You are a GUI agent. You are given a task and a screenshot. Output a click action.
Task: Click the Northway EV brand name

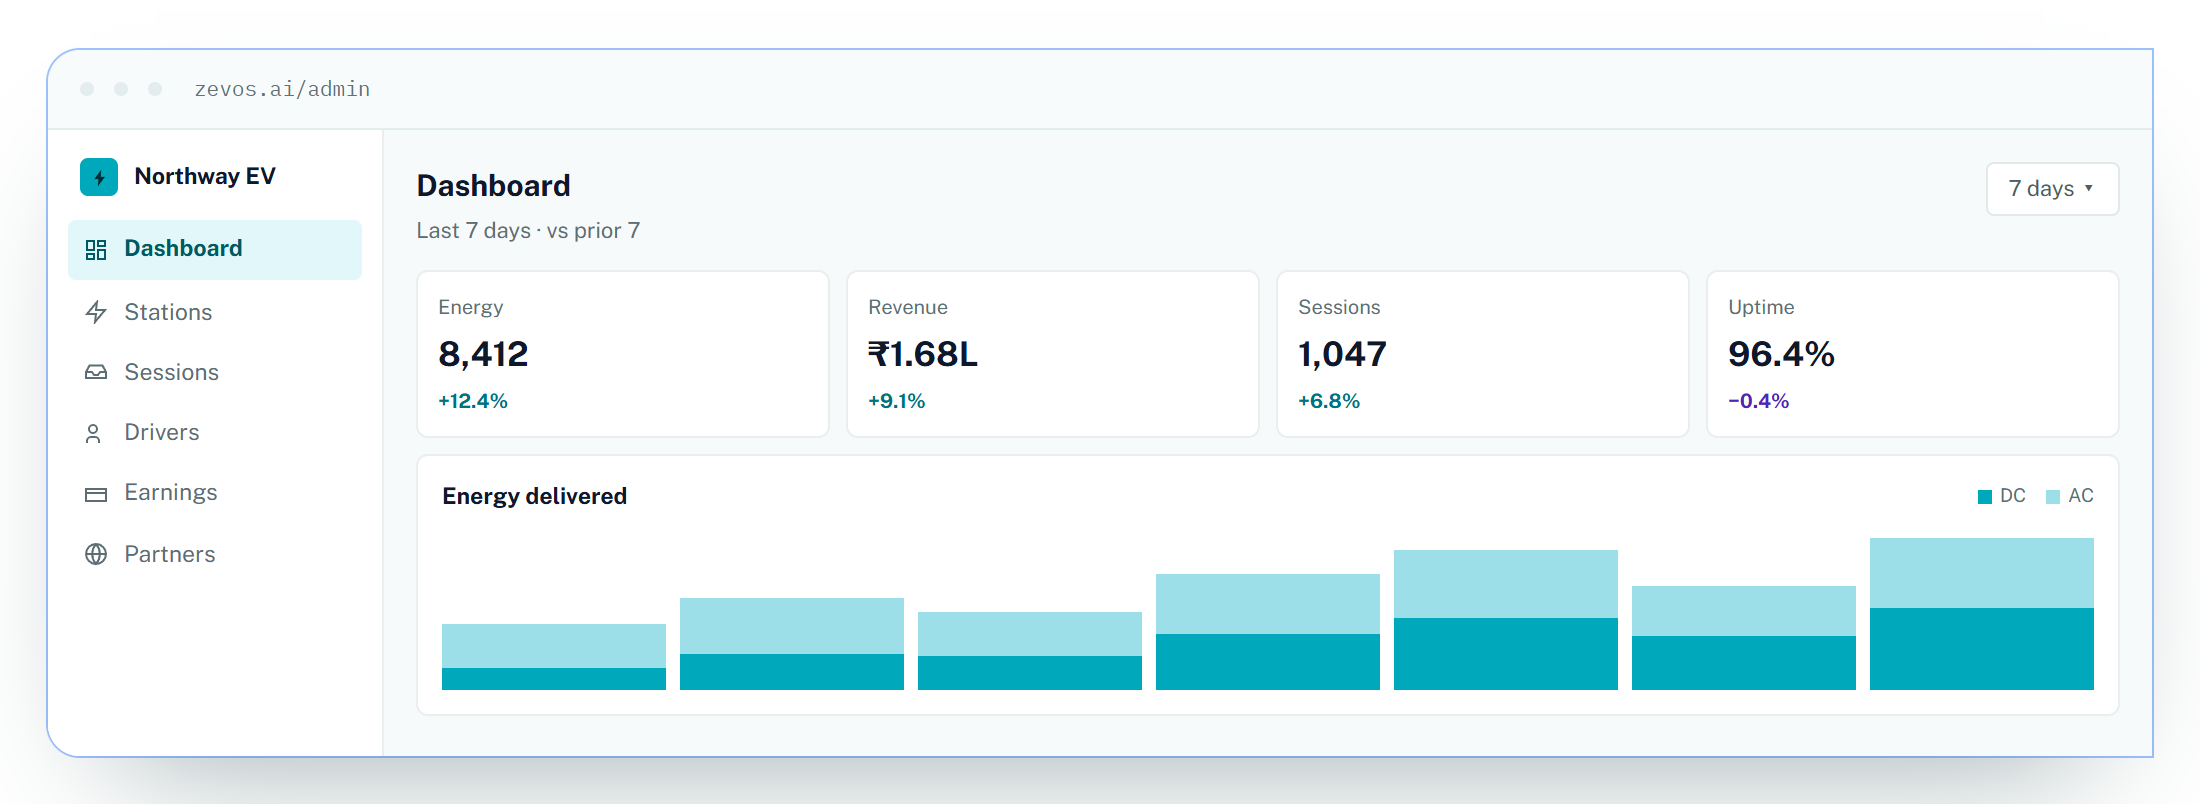[x=205, y=177]
